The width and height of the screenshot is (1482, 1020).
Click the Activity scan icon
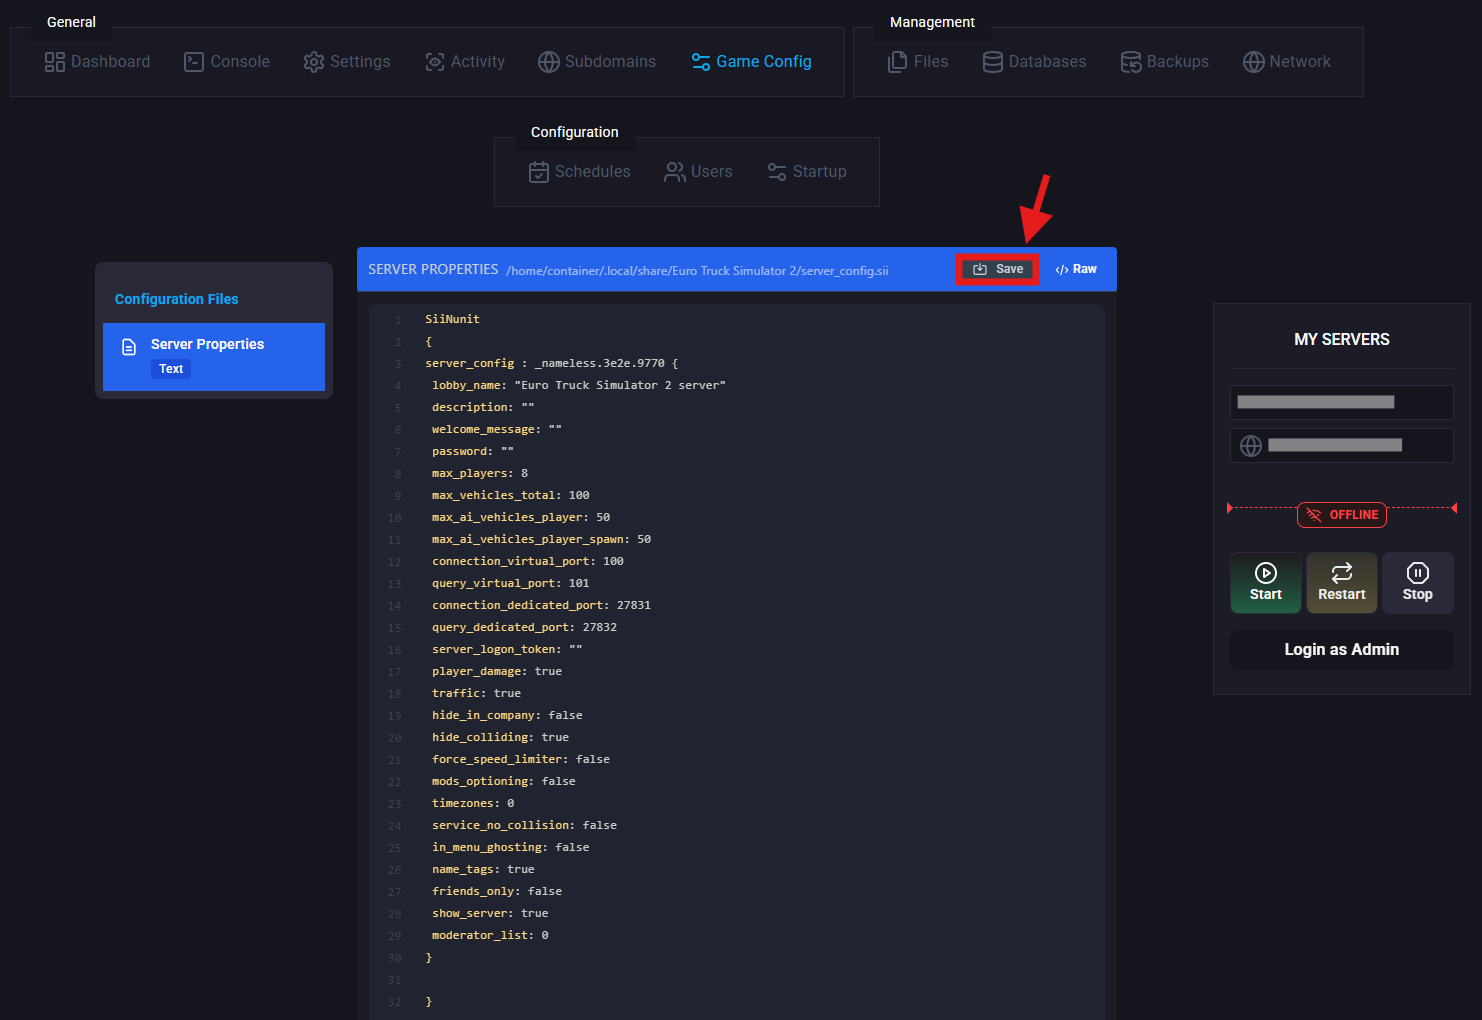tap(435, 62)
